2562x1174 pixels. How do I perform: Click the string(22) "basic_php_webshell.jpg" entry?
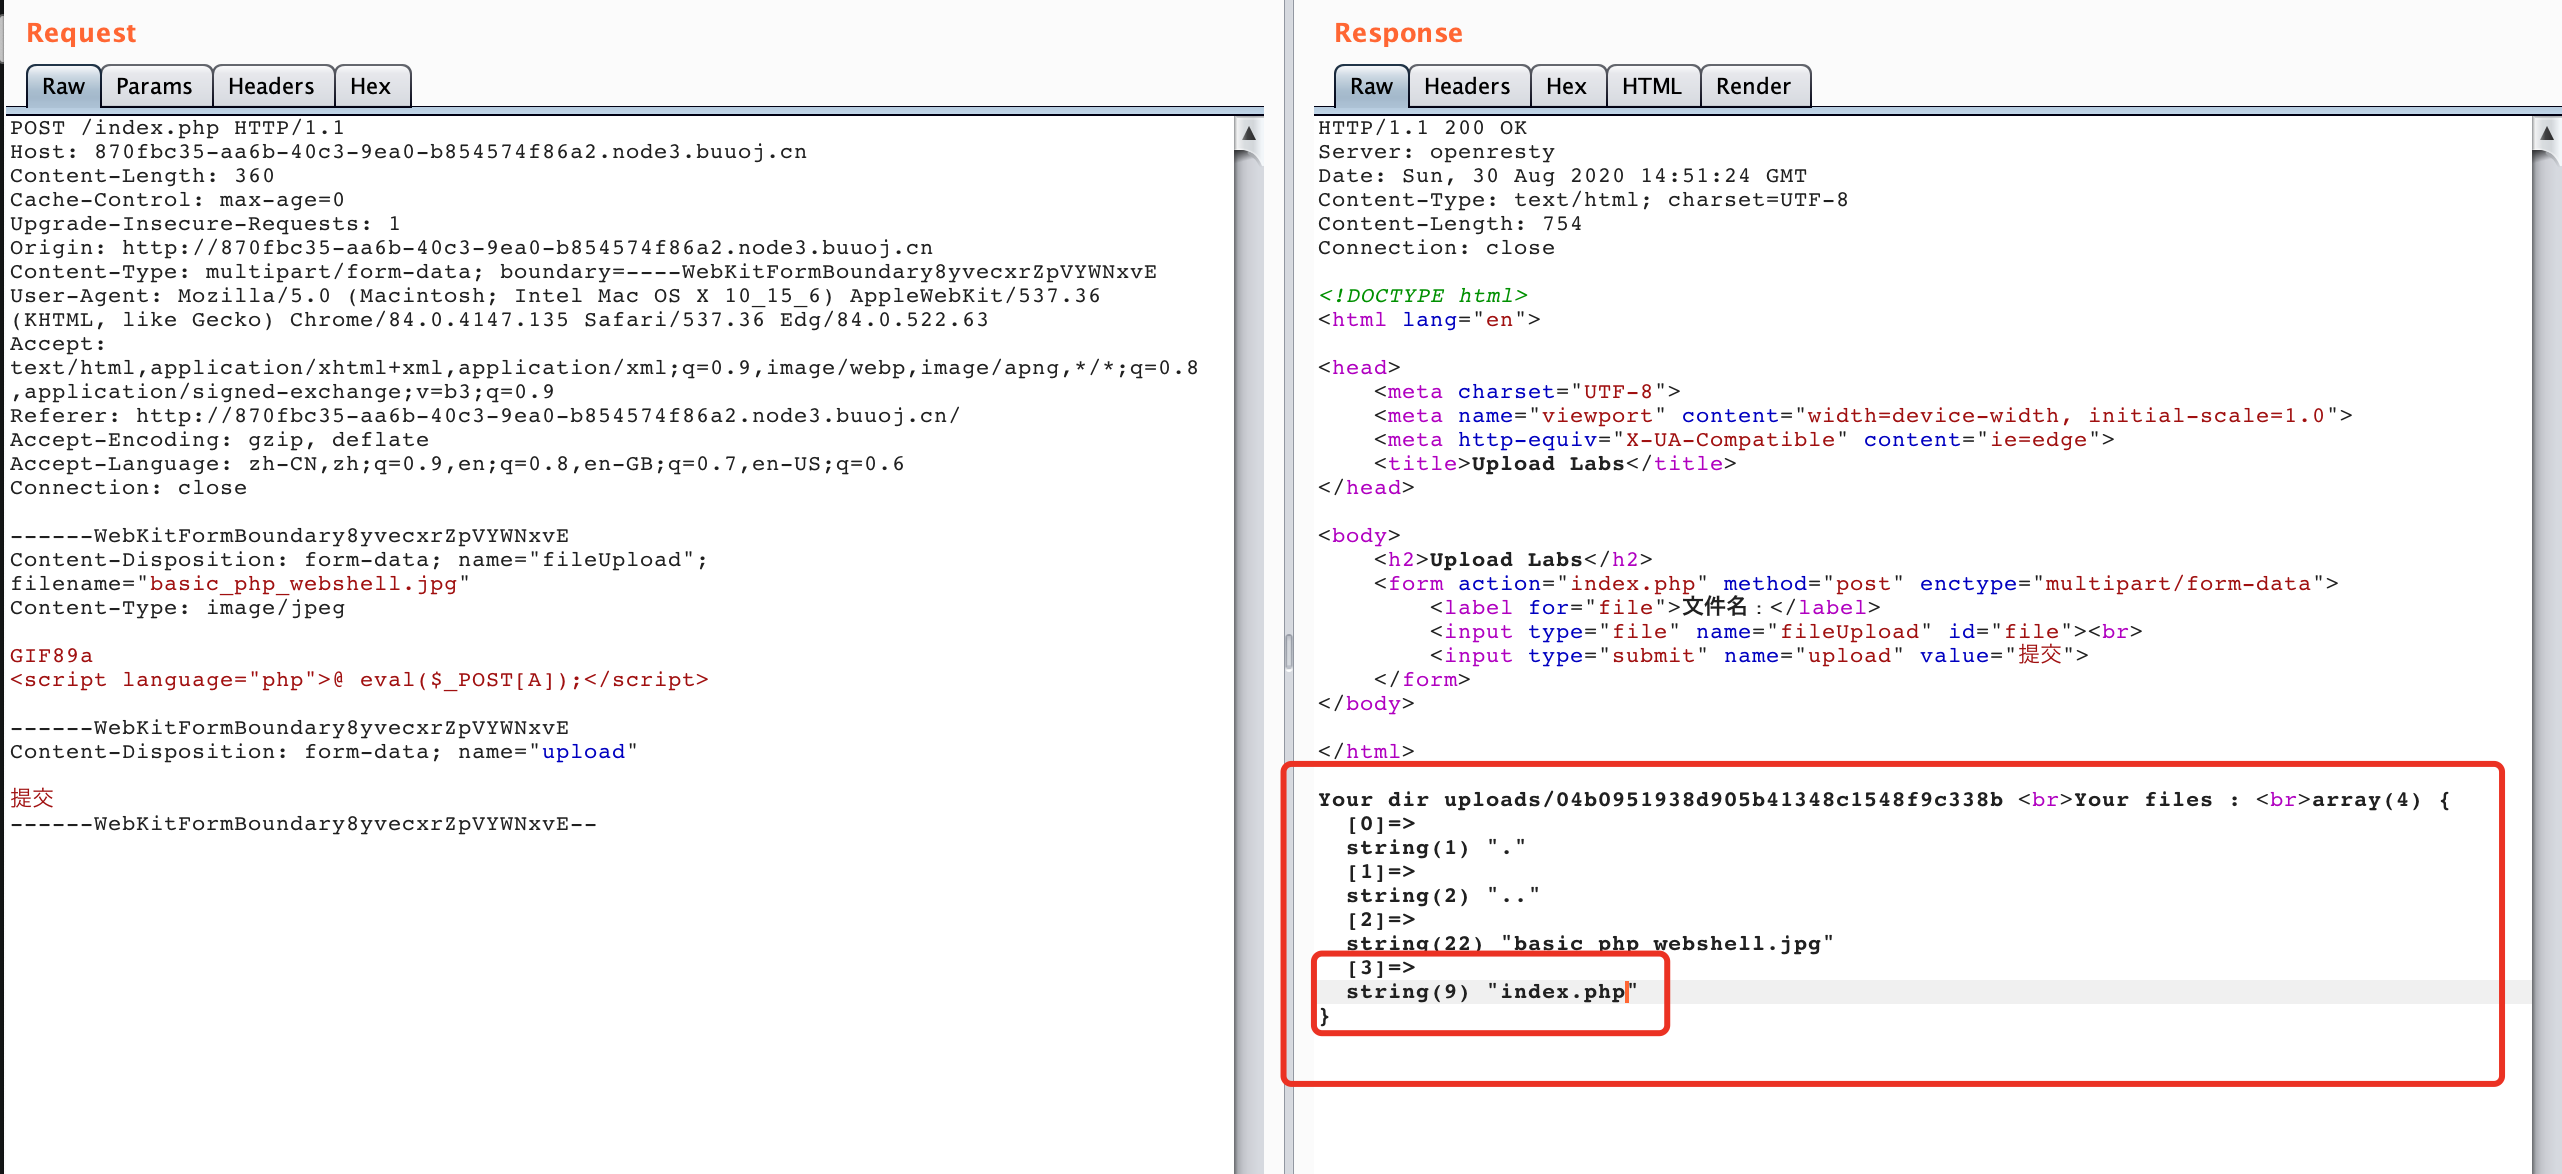click(1590, 944)
